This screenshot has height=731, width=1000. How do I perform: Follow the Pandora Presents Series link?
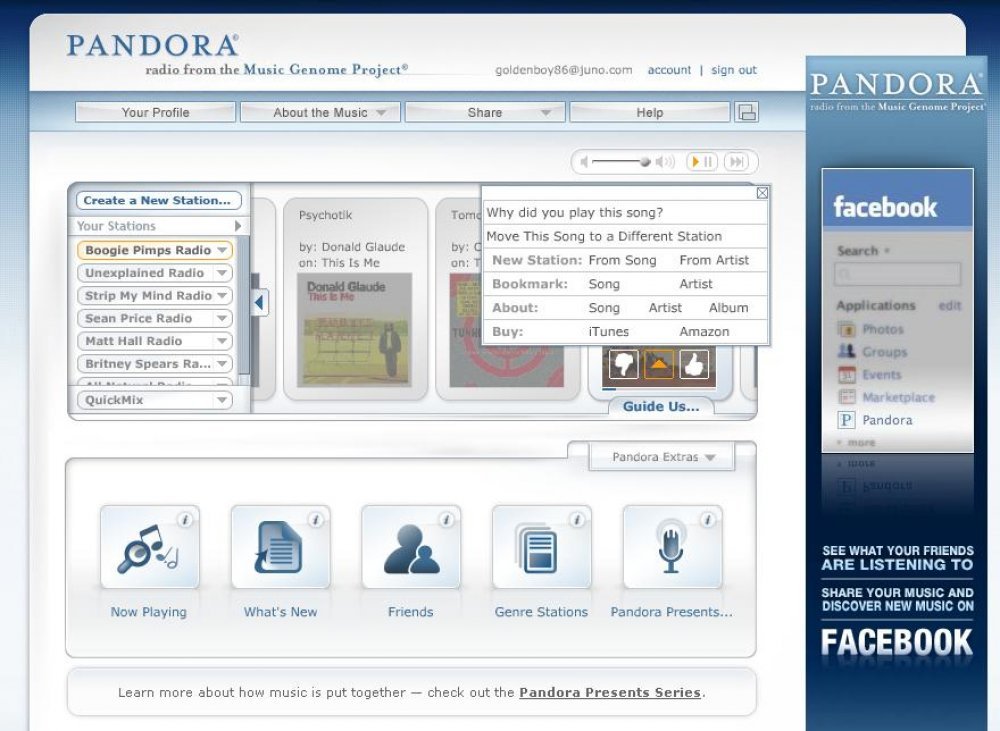(610, 693)
